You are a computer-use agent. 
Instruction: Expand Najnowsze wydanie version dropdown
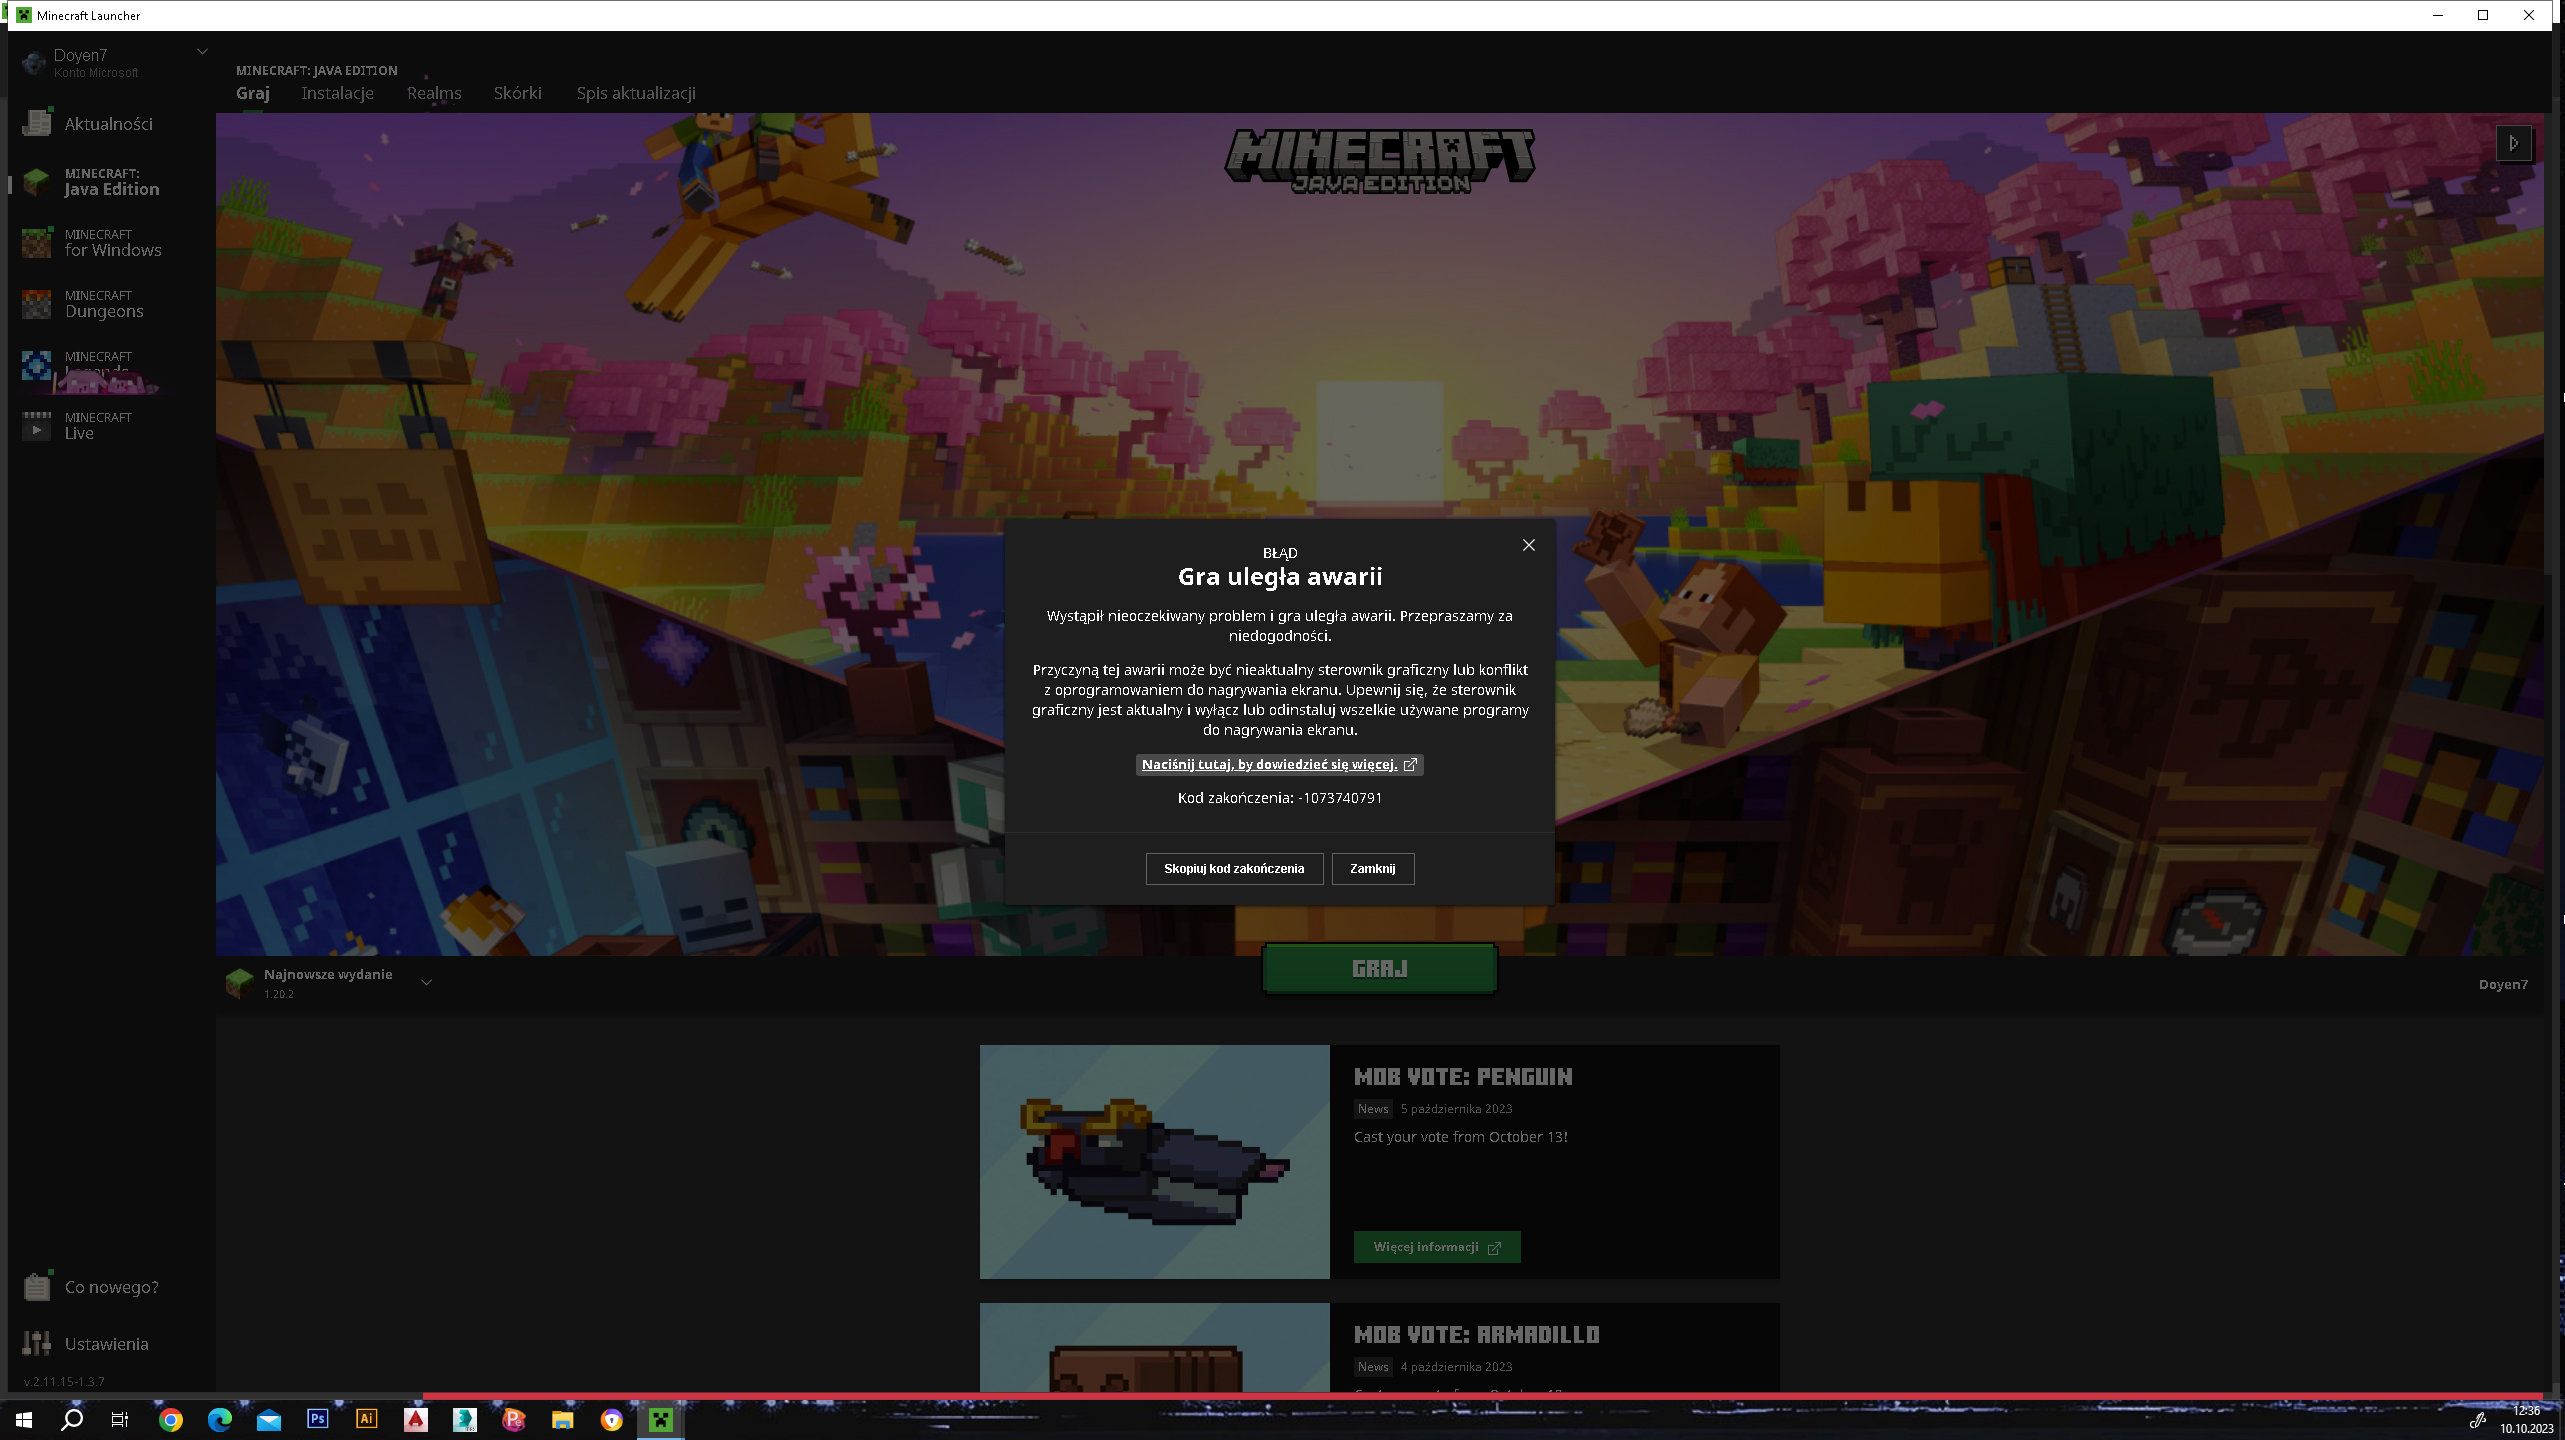pyautogui.click(x=426, y=983)
